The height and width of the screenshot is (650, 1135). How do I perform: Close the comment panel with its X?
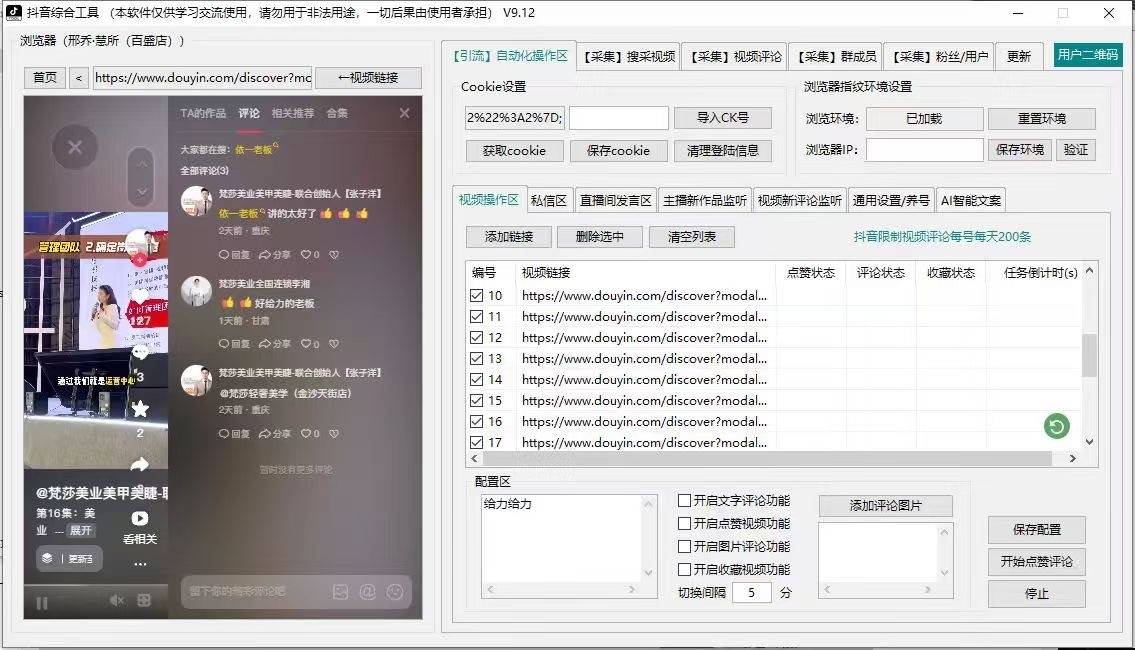click(405, 113)
